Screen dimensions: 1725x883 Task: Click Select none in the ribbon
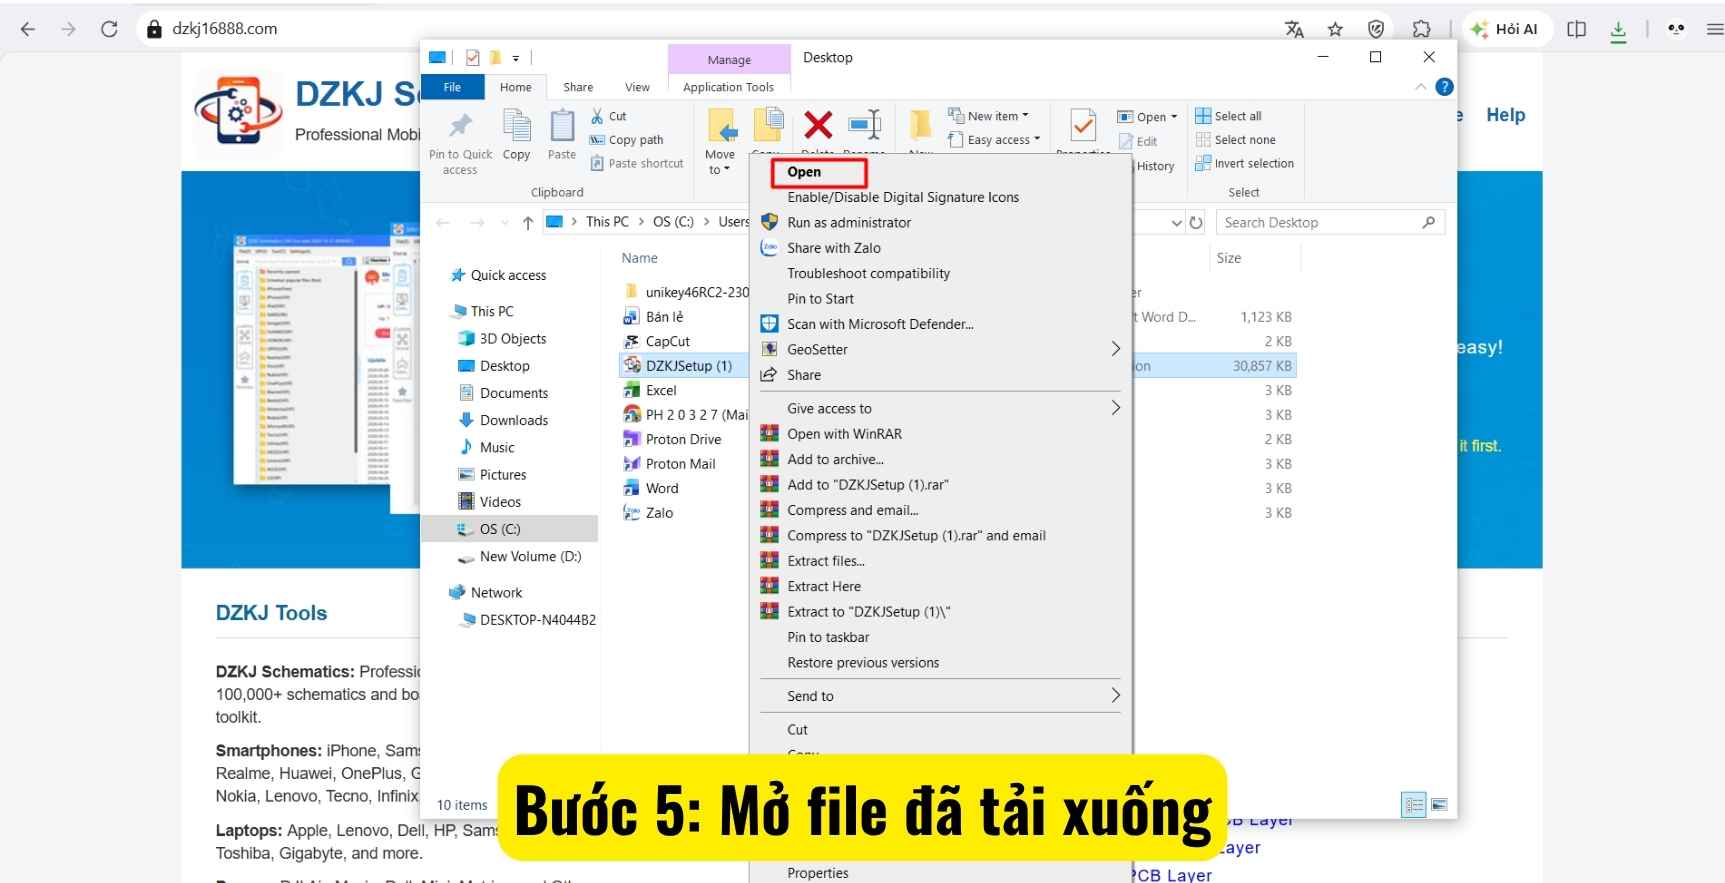pyautogui.click(x=1236, y=140)
